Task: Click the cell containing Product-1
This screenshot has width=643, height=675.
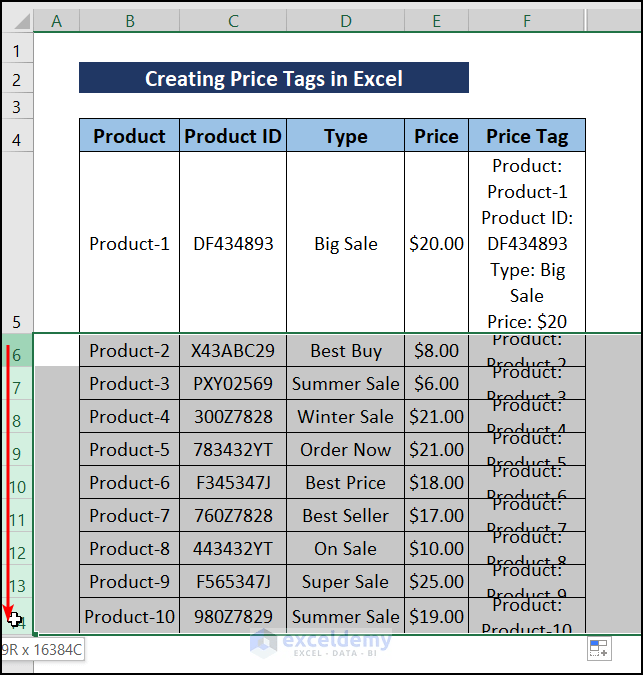Action: click(x=130, y=243)
